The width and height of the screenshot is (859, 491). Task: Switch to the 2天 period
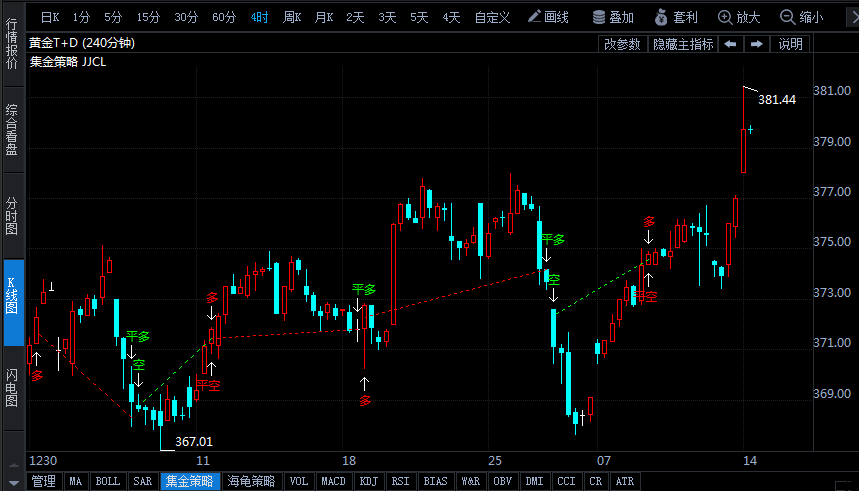[x=355, y=18]
